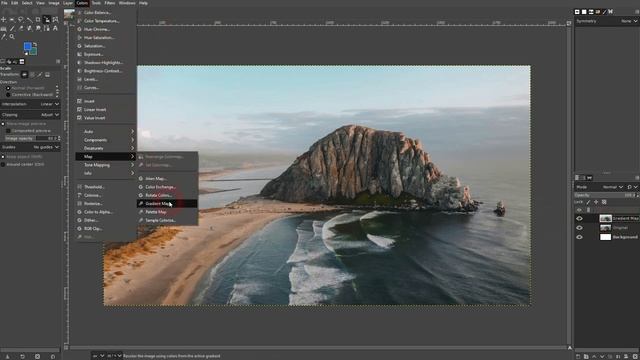Choose Gradient Map from Map submenu
640x360 pixels.
pos(167,204)
